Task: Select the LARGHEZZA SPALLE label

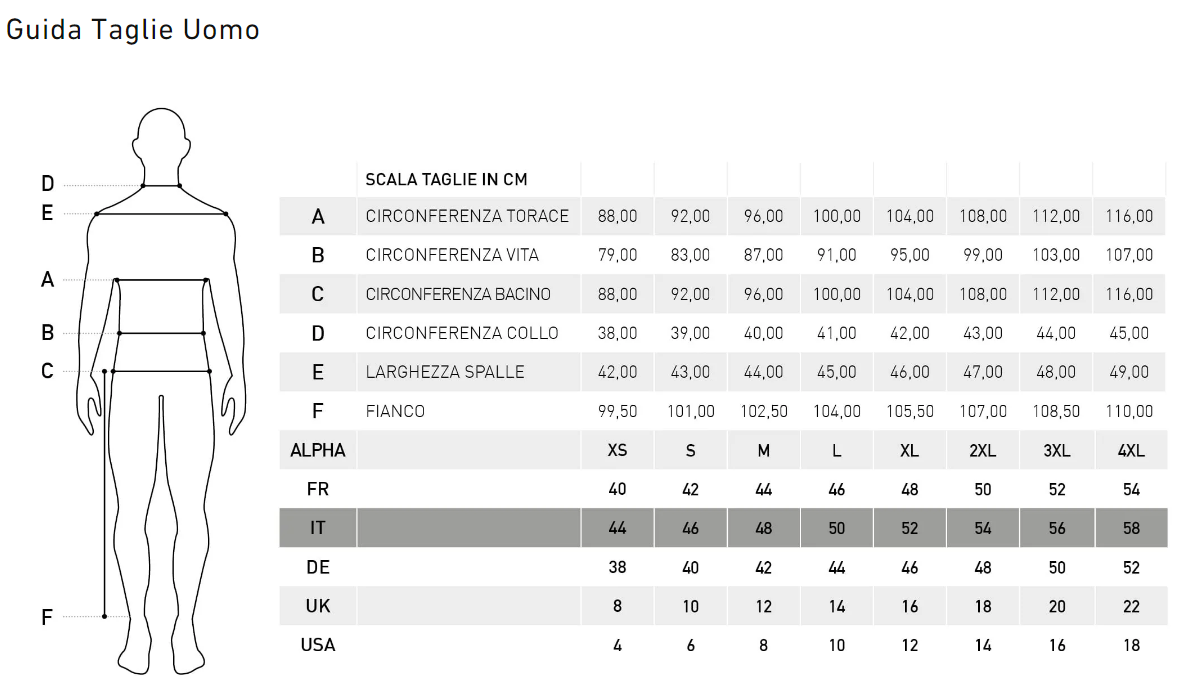Action: pos(444,372)
